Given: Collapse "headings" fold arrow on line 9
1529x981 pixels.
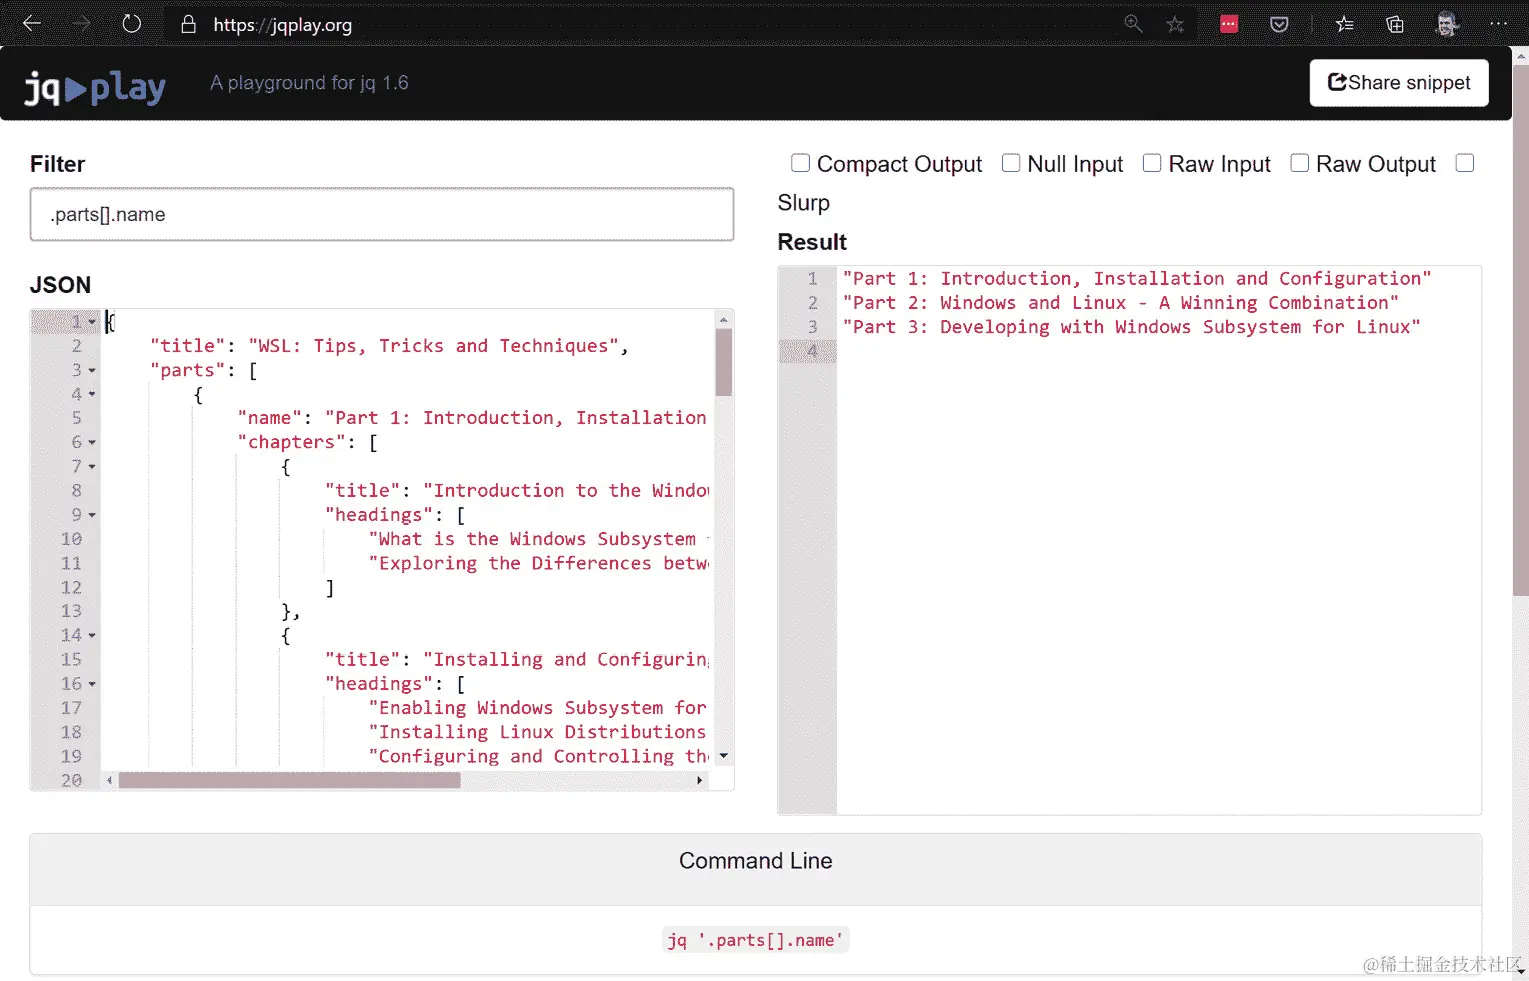Looking at the screenshot, I should [x=92, y=515].
